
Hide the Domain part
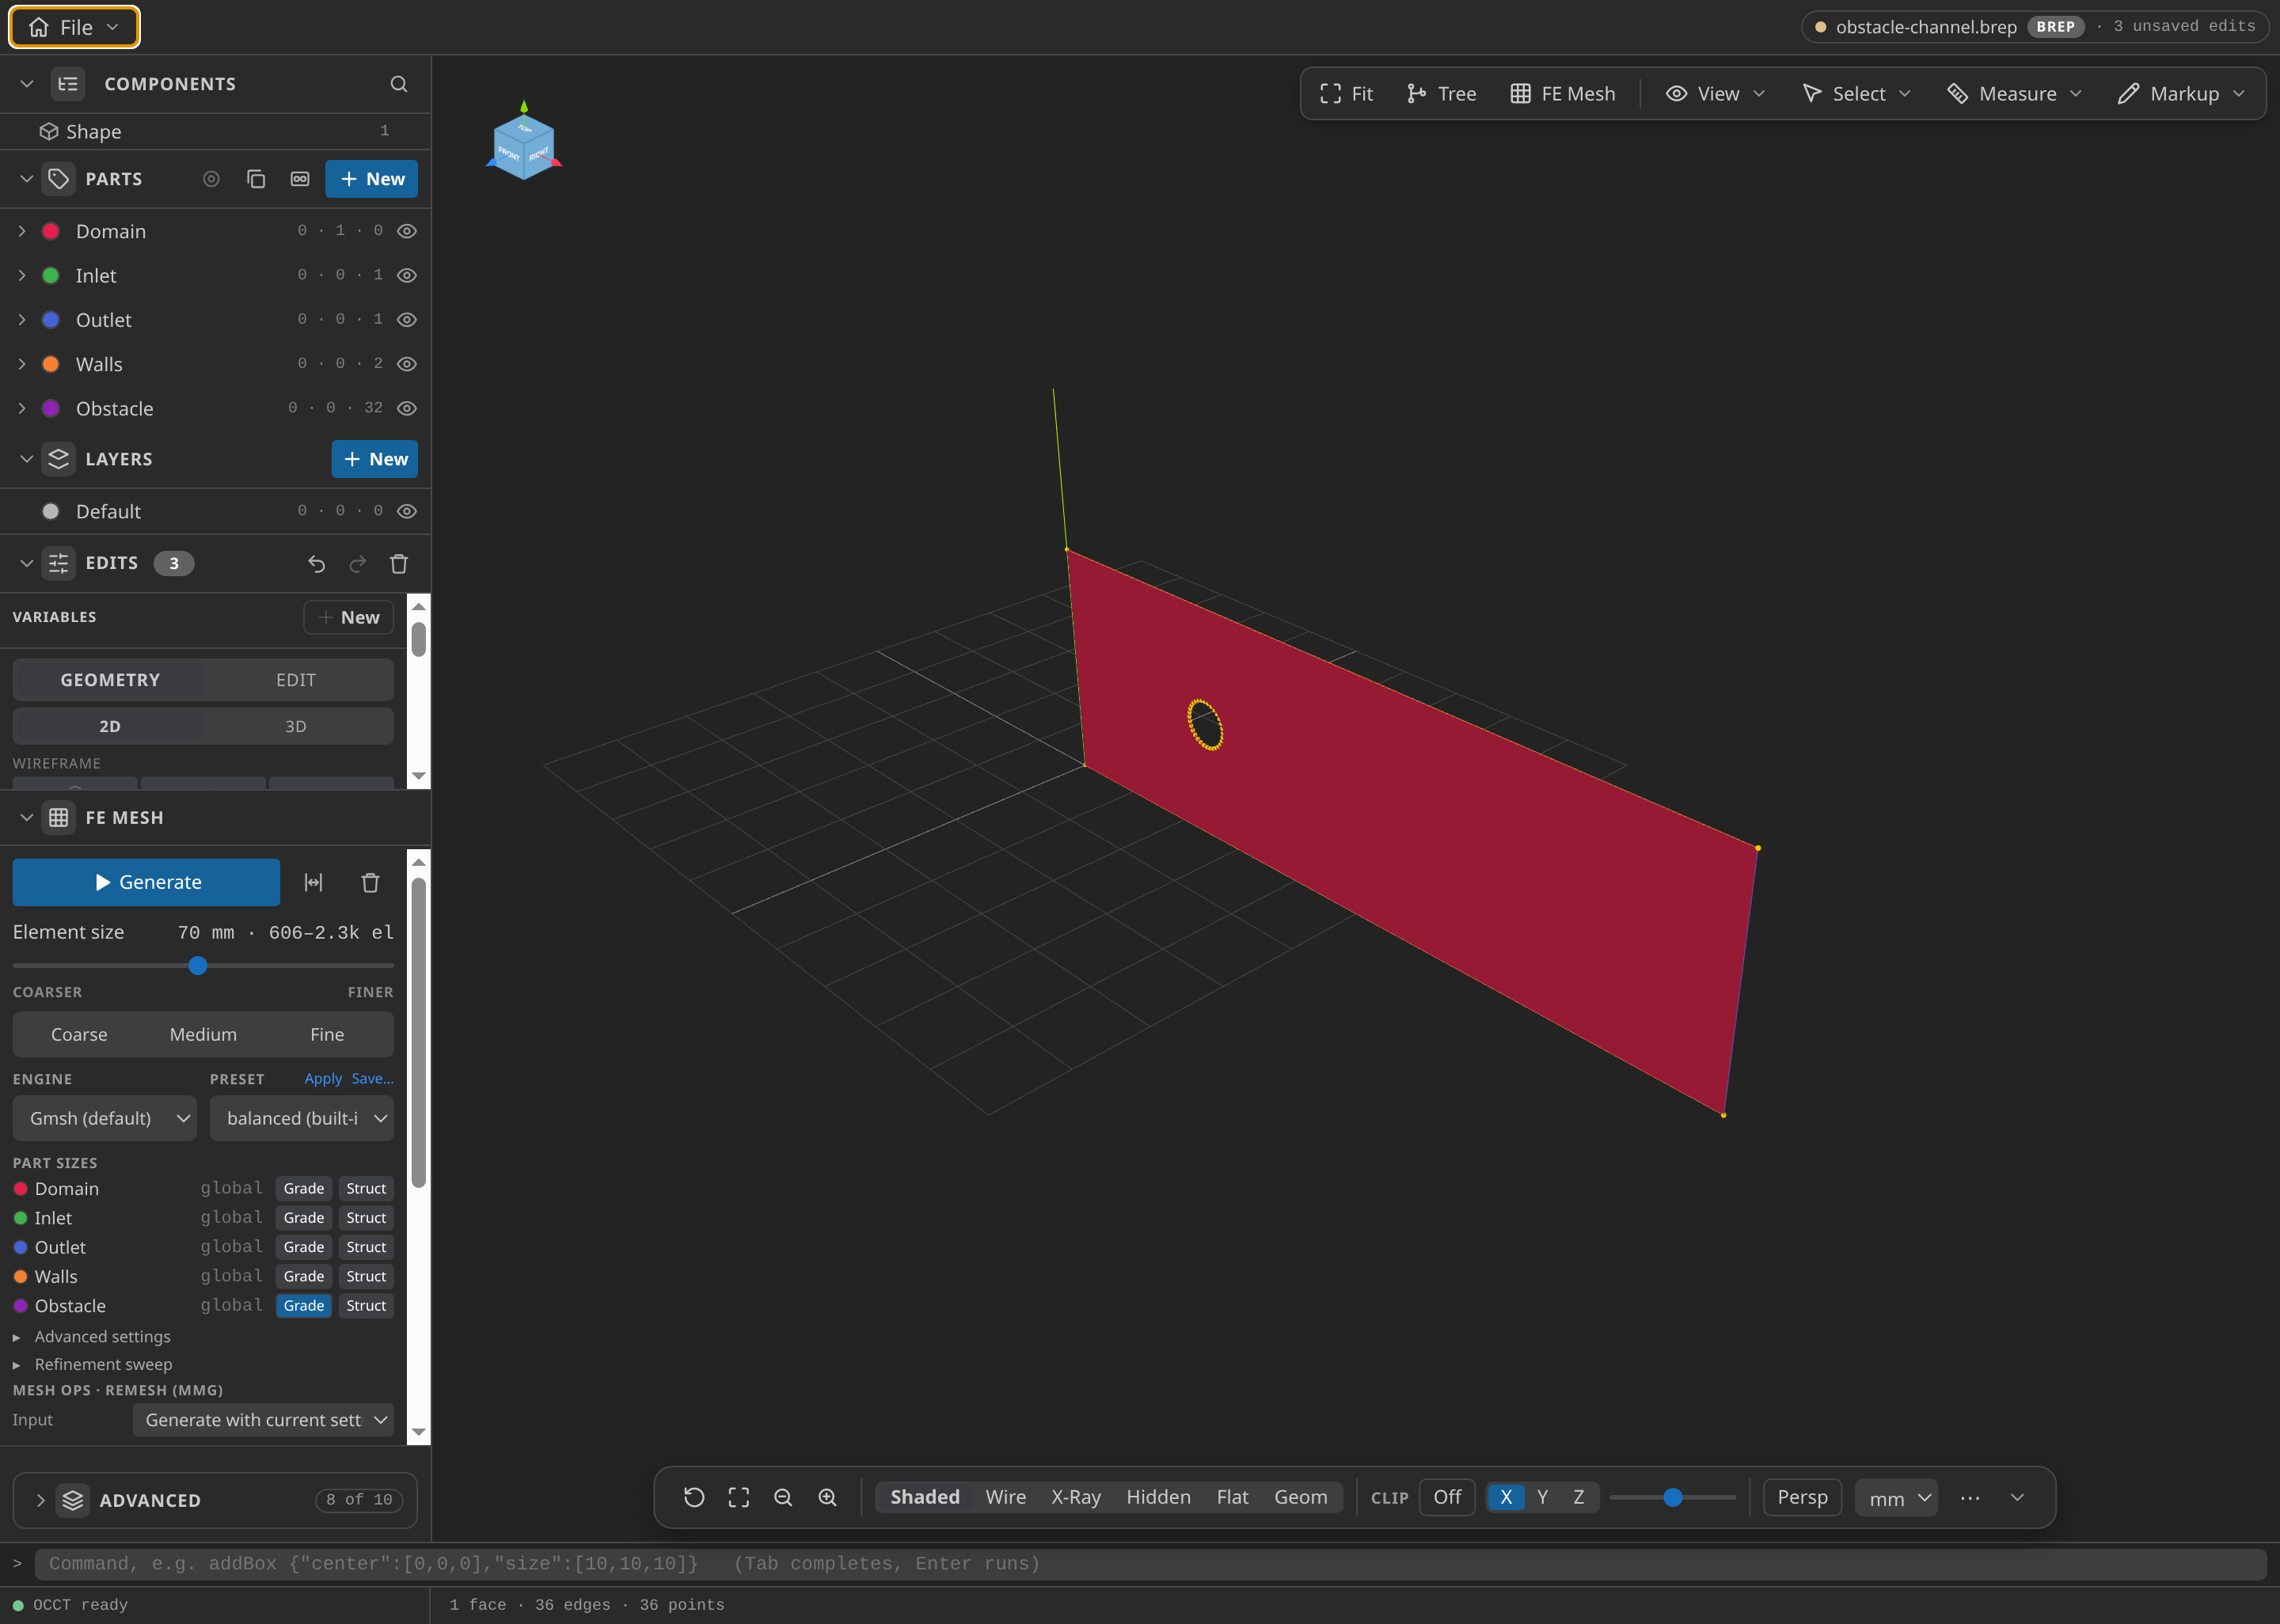(407, 231)
